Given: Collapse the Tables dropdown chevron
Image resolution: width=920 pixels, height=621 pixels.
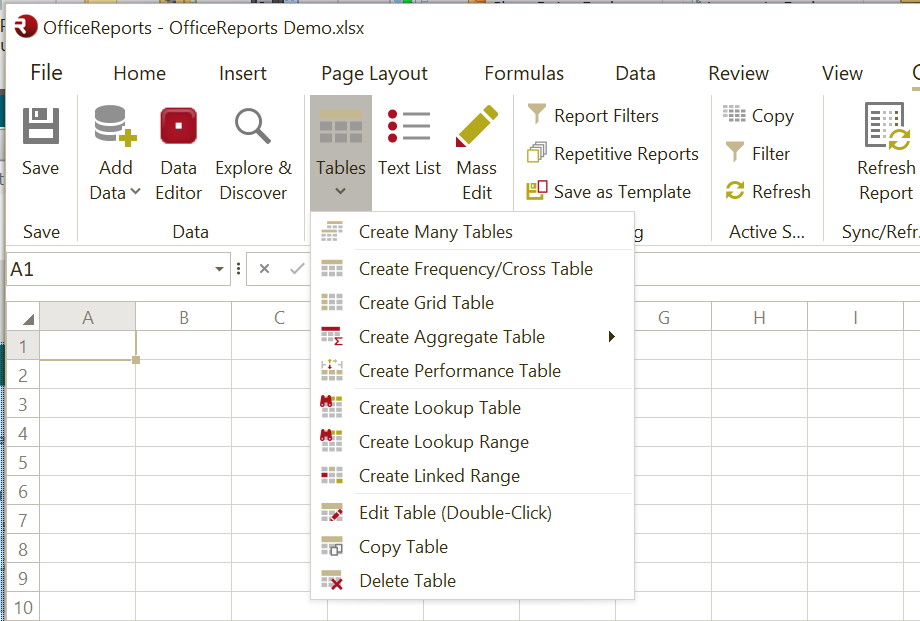Looking at the screenshot, I should [341, 191].
